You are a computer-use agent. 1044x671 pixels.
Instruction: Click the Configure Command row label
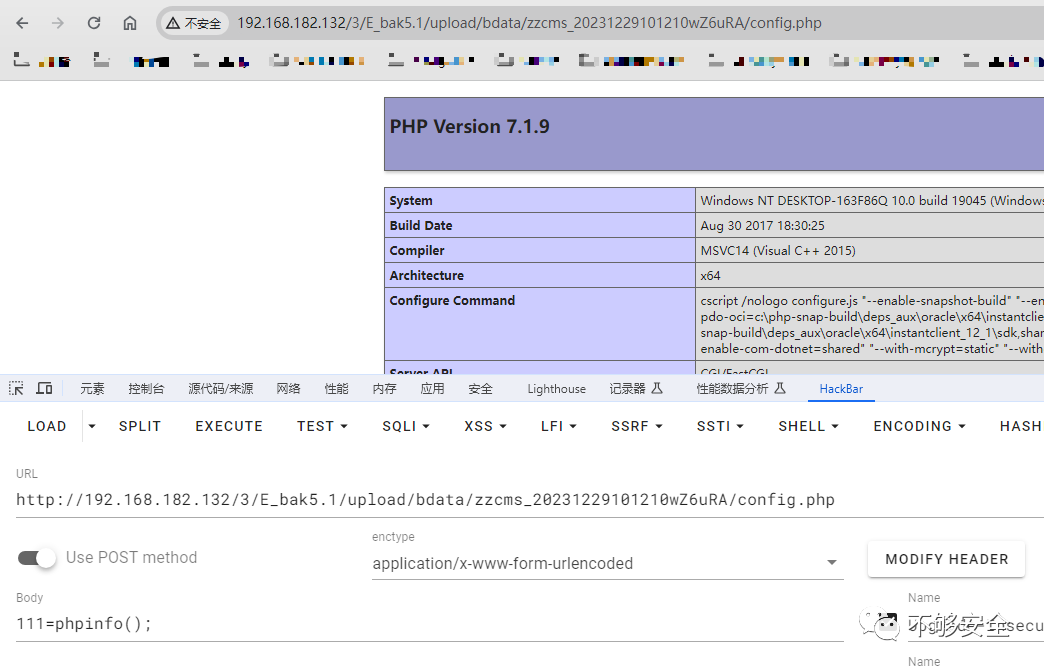point(452,300)
